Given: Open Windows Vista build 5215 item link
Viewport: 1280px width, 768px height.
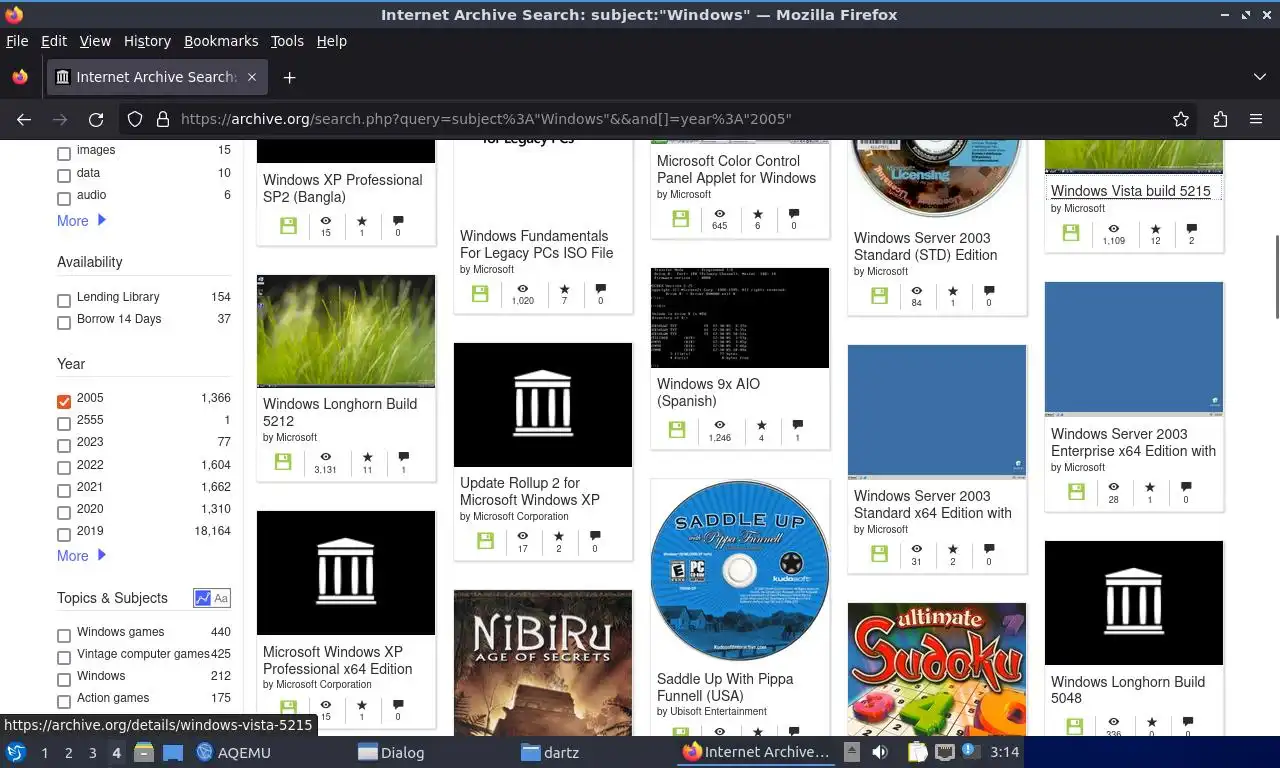Looking at the screenshot, I should point(1130,191).
